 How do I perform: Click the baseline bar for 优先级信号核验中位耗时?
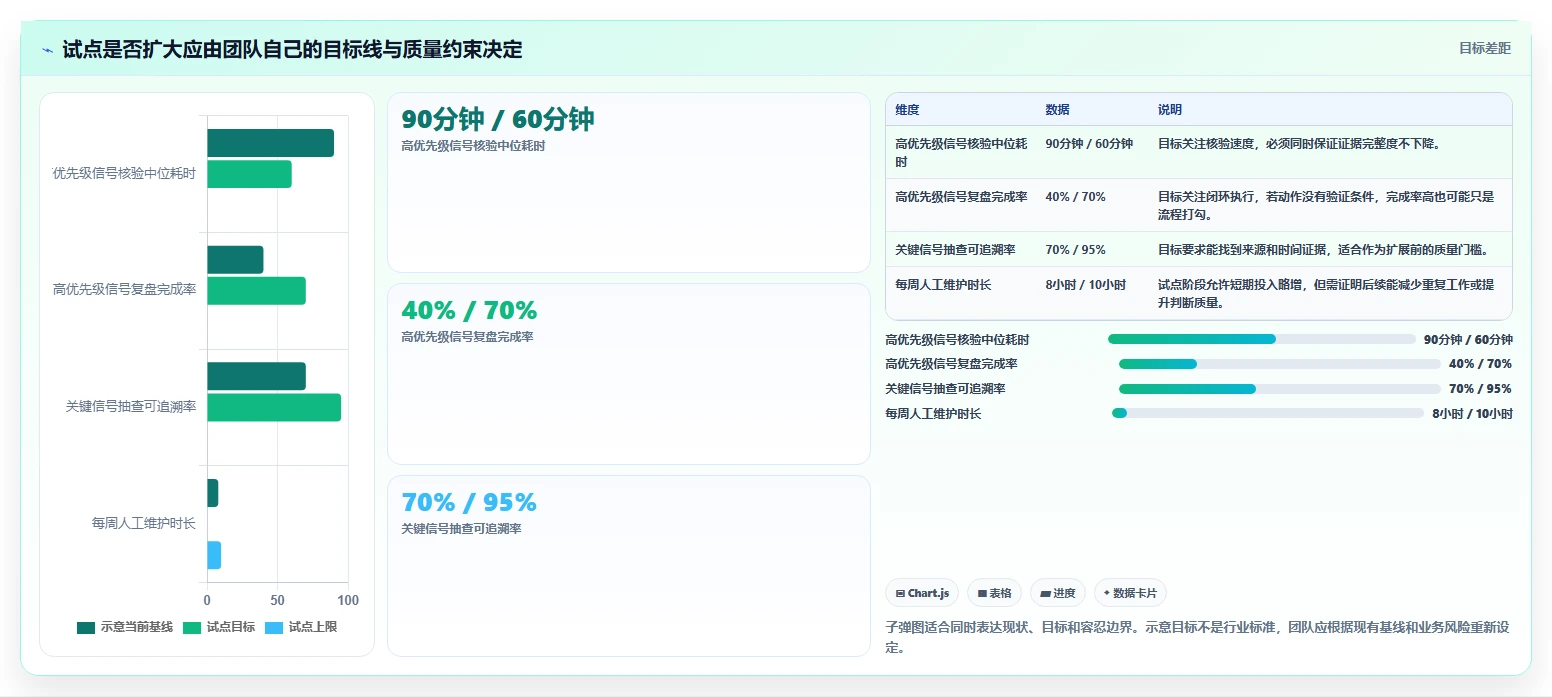point(270,143)
